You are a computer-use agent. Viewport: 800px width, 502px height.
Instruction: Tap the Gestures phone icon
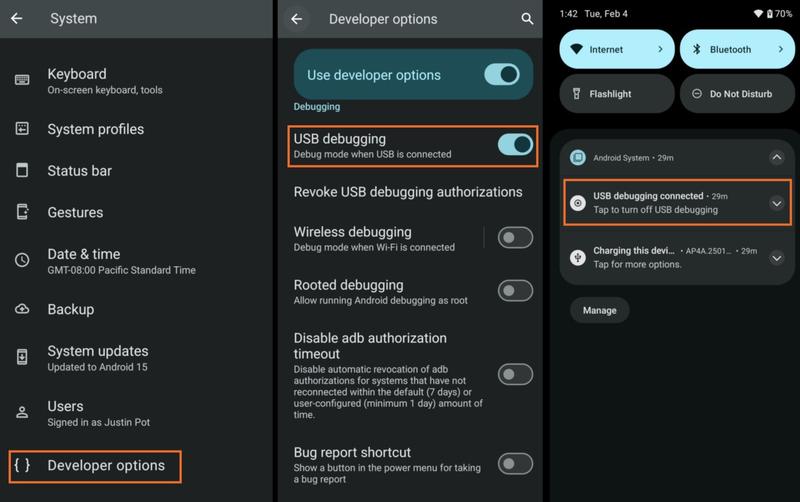tap(22, 212)
